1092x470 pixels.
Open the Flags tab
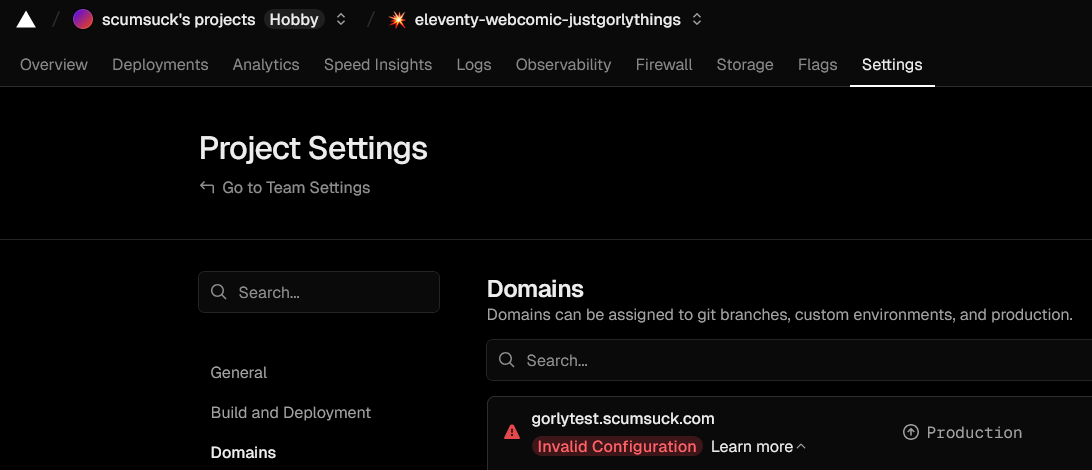click(818, 65)
